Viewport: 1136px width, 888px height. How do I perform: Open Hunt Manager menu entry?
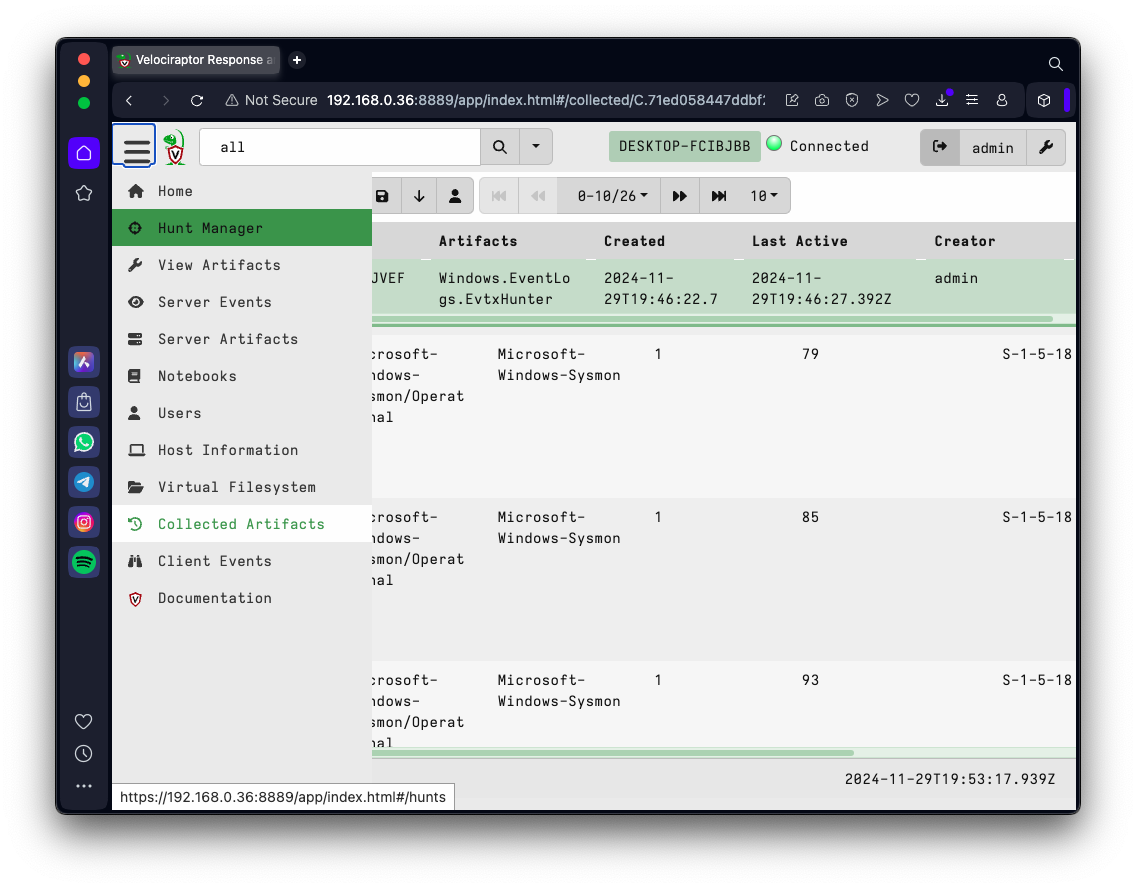[x=242, y=228]
